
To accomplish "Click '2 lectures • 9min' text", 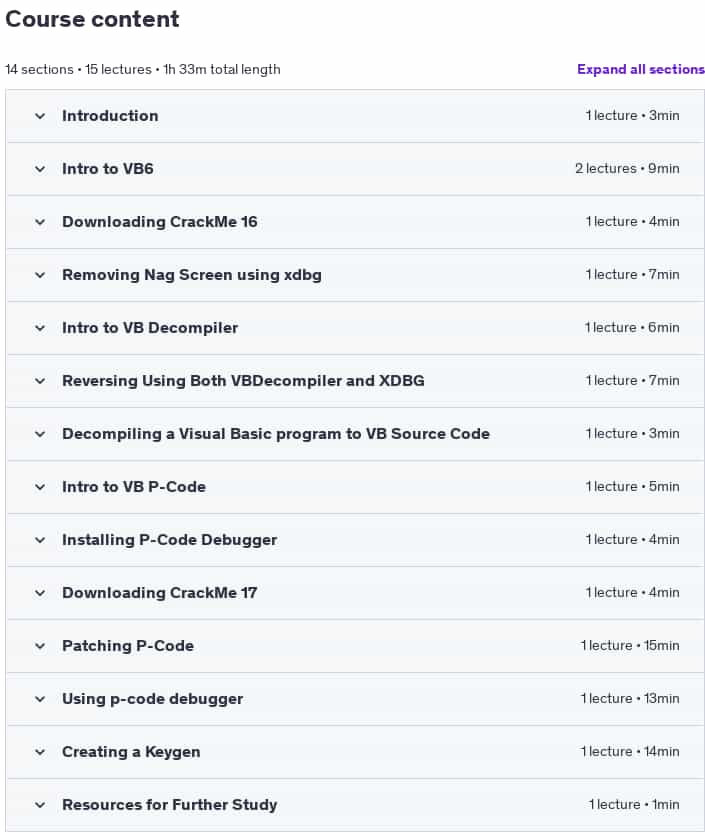I will click(x=627, y=169).
